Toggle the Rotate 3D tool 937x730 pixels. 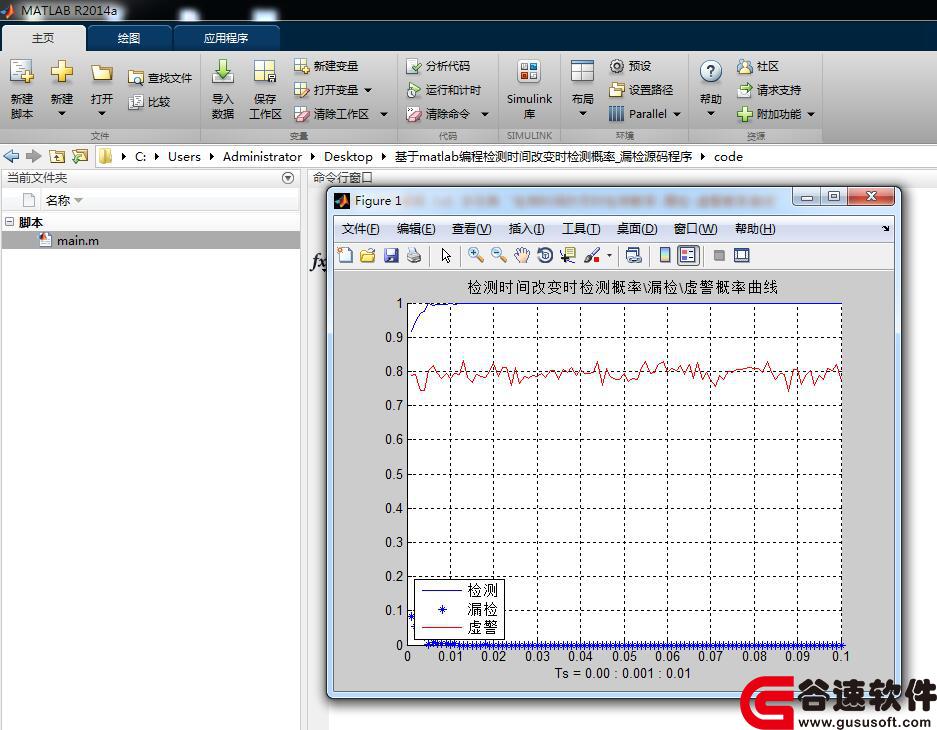click(x=544, y=256)
